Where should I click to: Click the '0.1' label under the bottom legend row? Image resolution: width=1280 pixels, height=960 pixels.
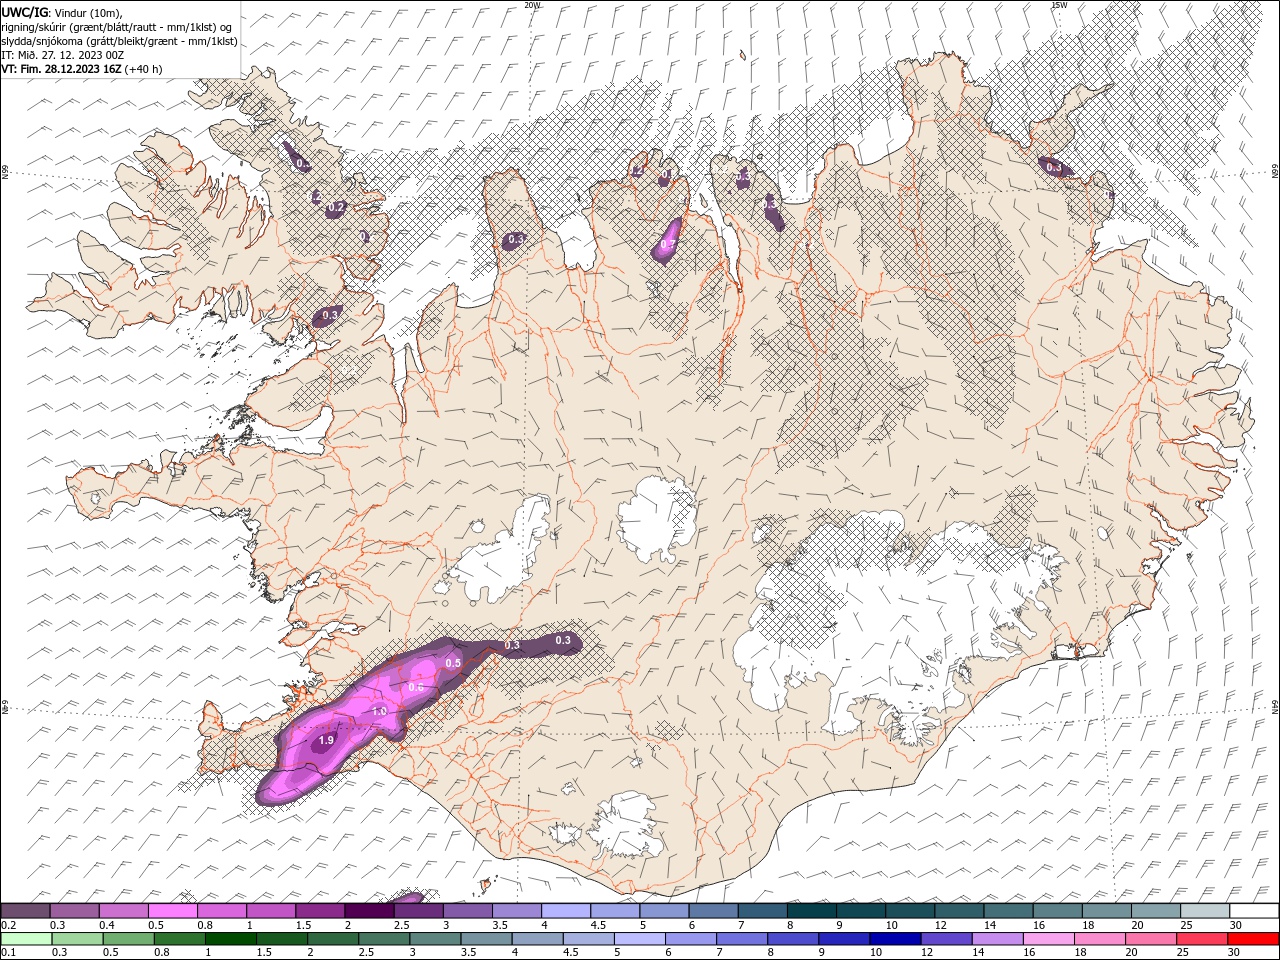click(8, 953)
